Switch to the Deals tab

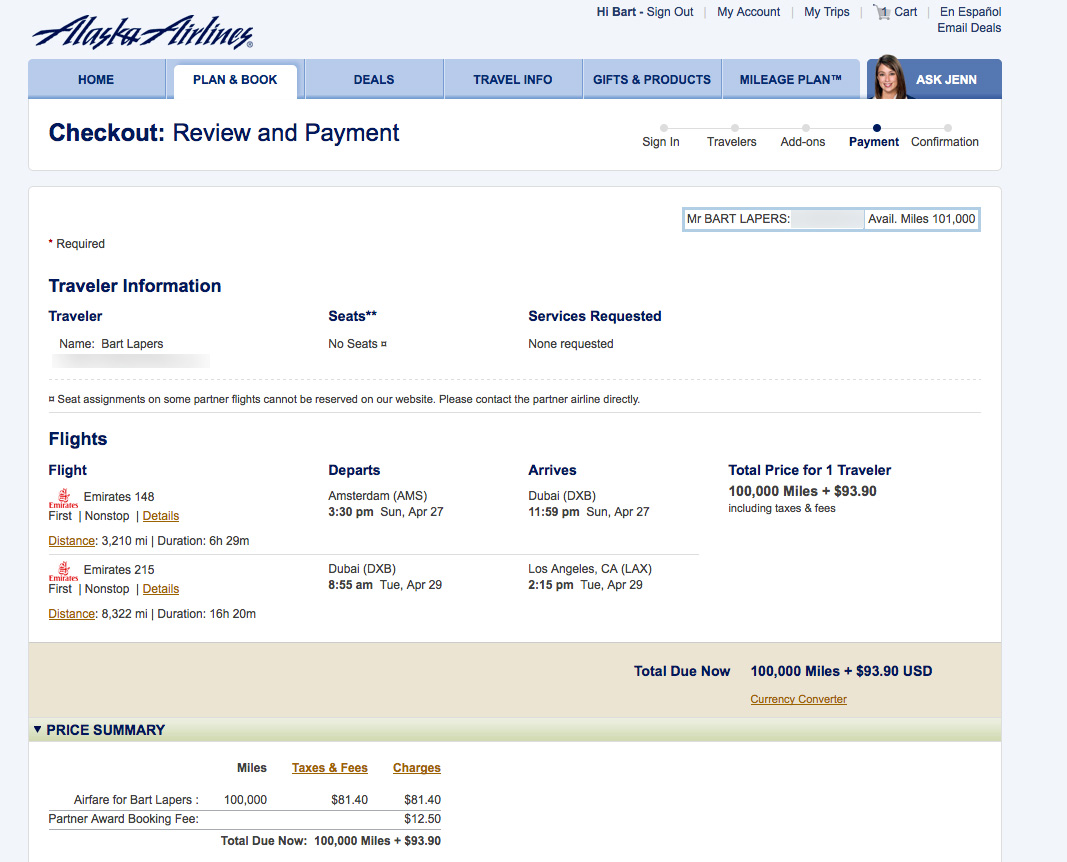click(373, 80)
